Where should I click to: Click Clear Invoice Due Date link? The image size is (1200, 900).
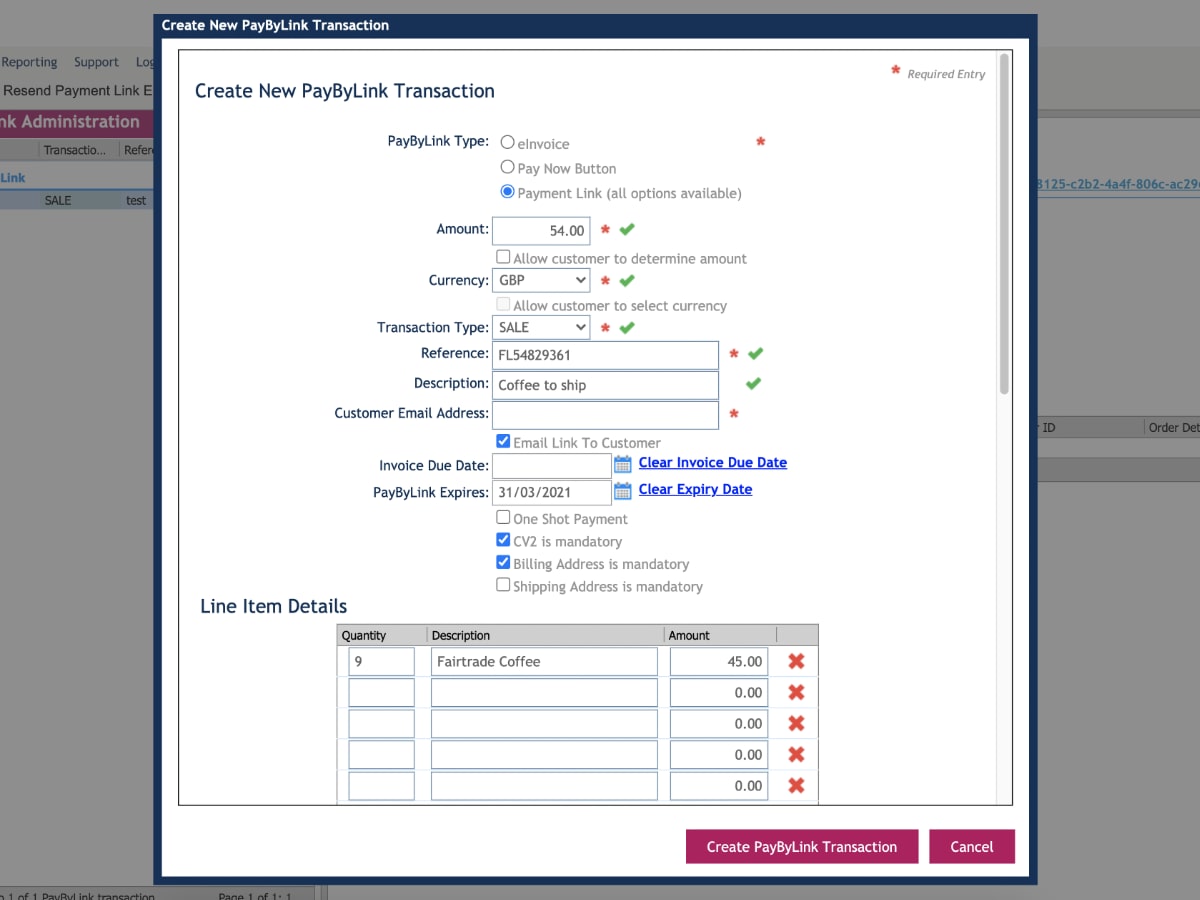713,462
